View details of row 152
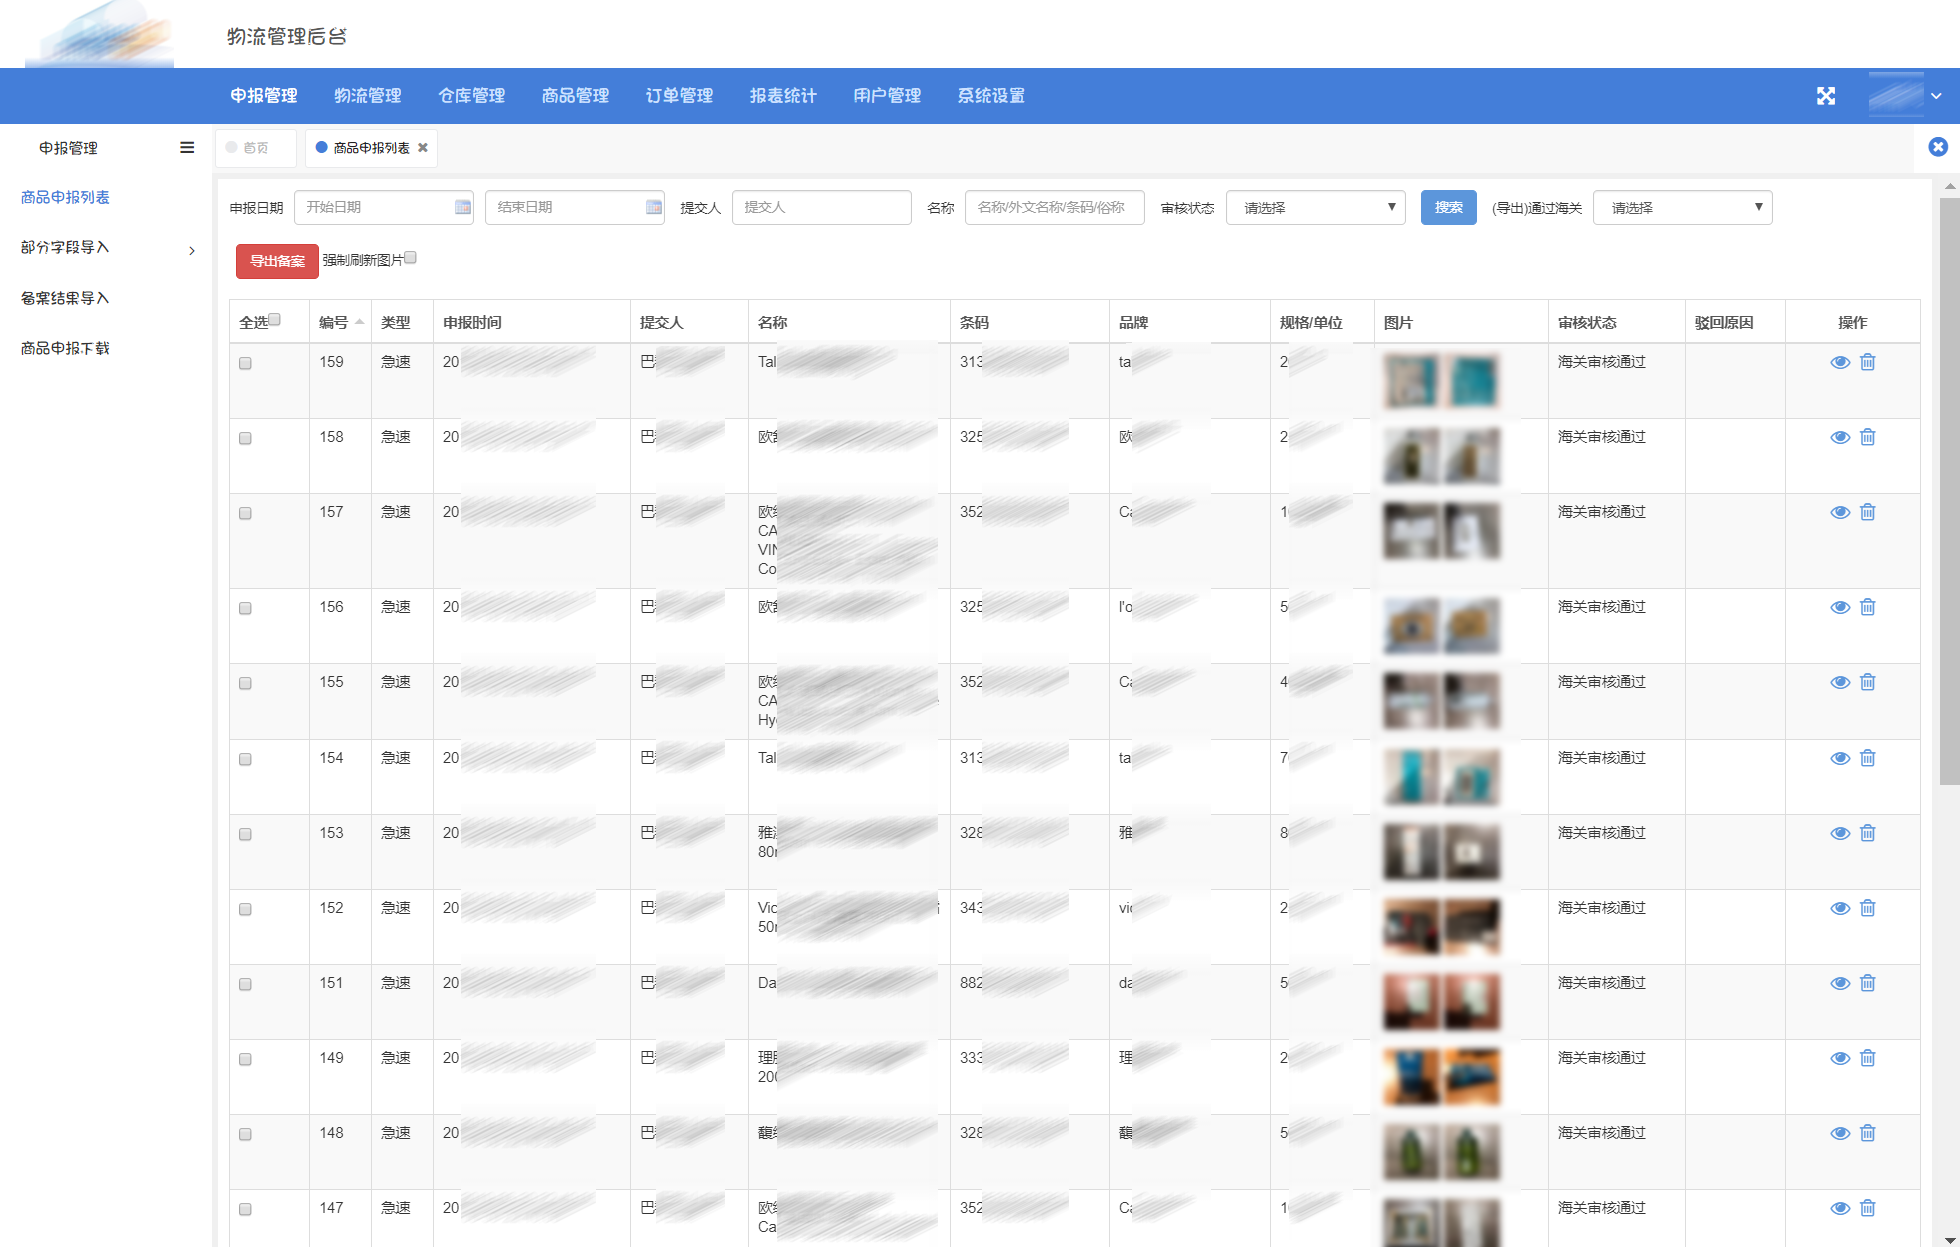 (1839, 908)
